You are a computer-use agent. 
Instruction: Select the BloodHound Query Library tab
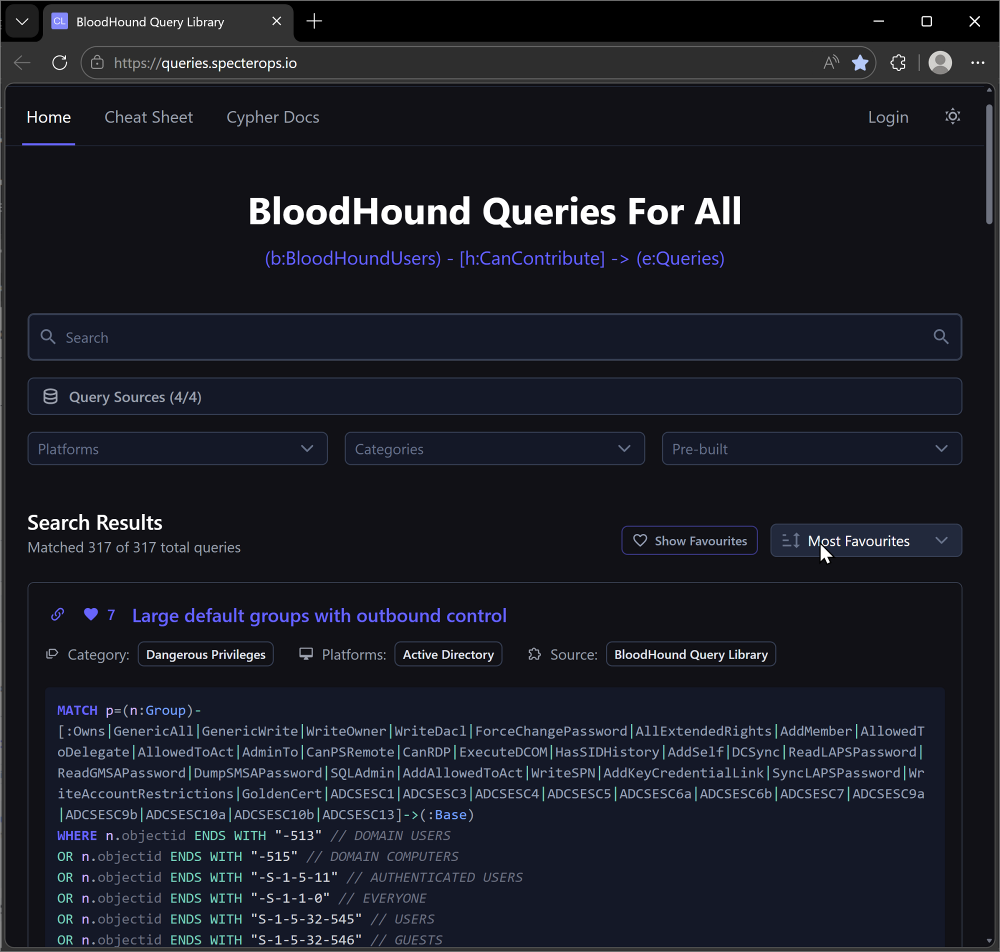coord(168,22)
